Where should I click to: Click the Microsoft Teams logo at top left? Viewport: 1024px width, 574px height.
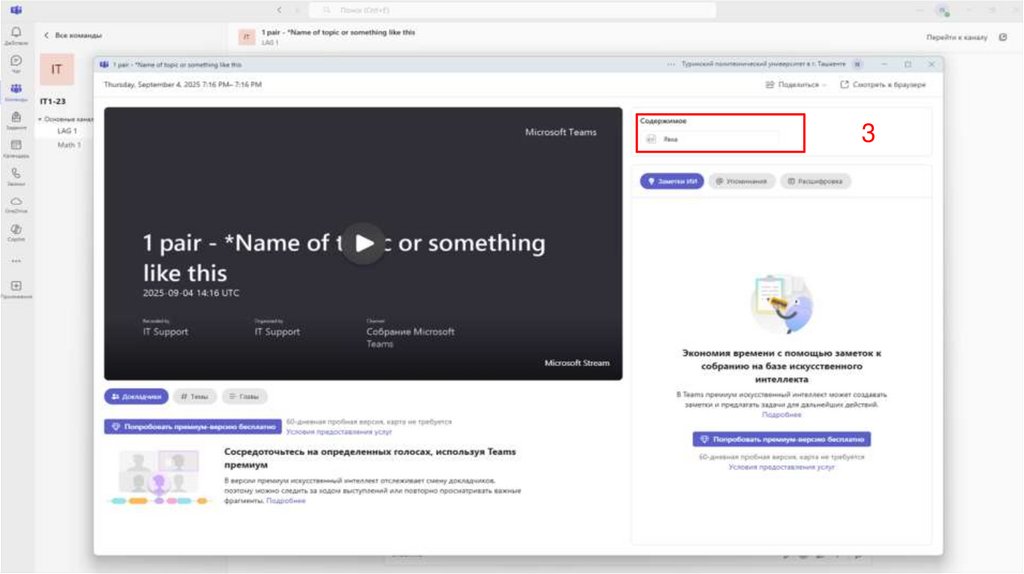point(16,10)
